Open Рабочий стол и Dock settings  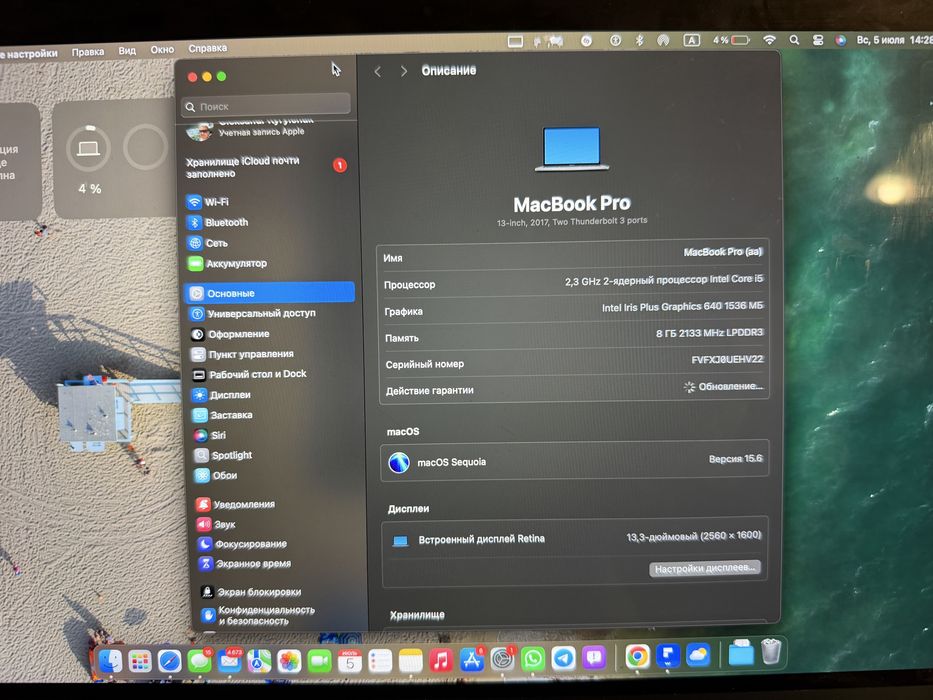point(249,374)
